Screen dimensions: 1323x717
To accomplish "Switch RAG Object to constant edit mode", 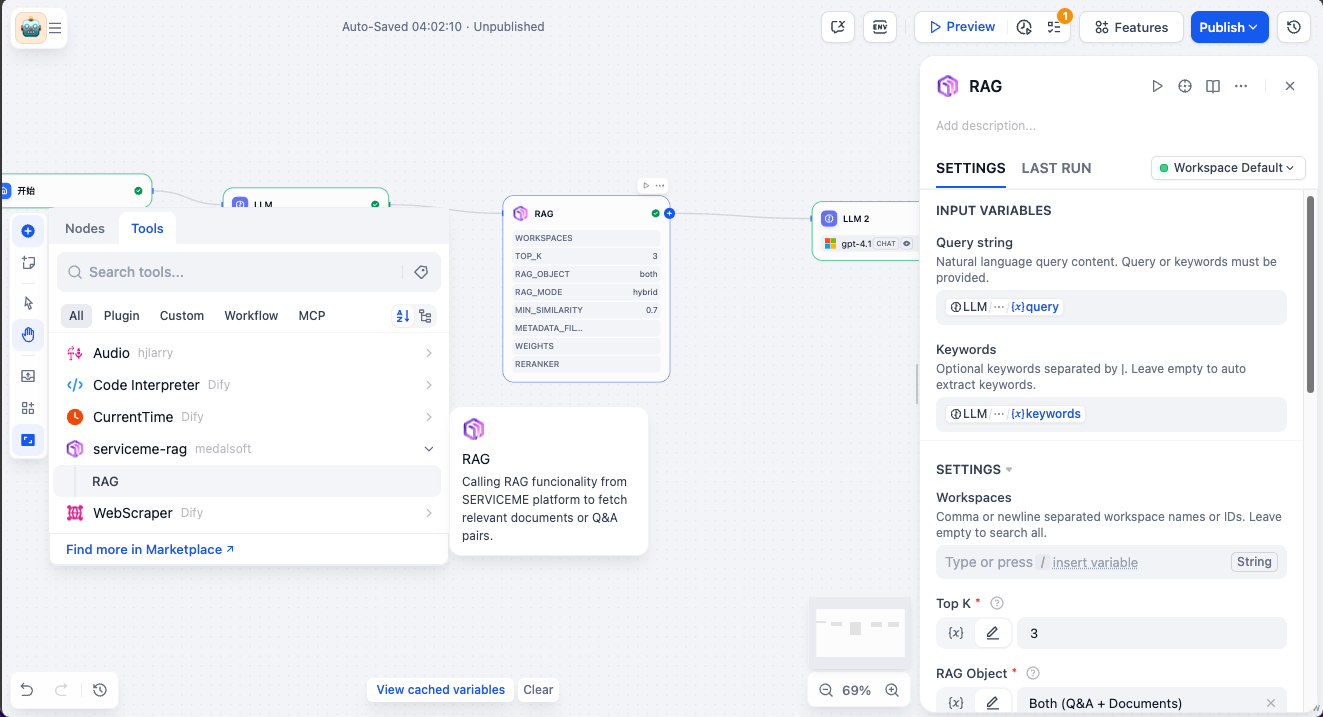I will click(992, 703).
